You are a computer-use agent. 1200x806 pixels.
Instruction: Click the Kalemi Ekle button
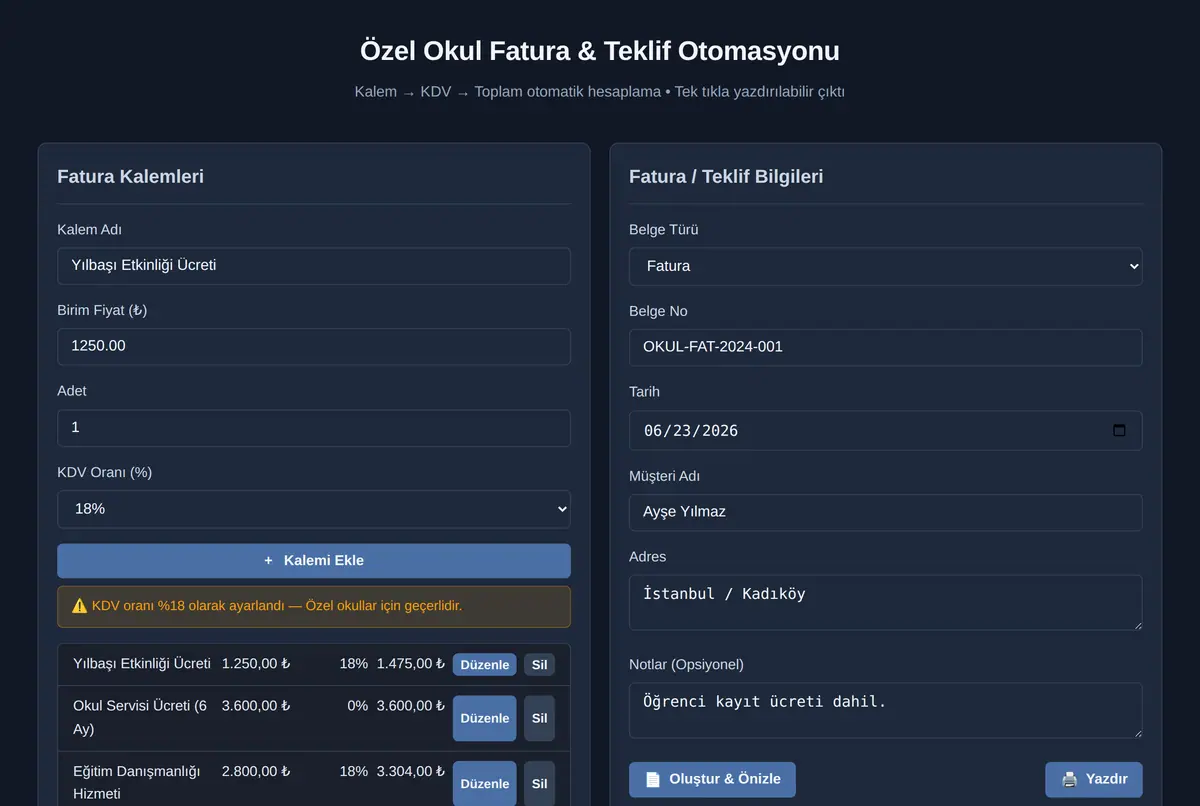tap(314, 561)
